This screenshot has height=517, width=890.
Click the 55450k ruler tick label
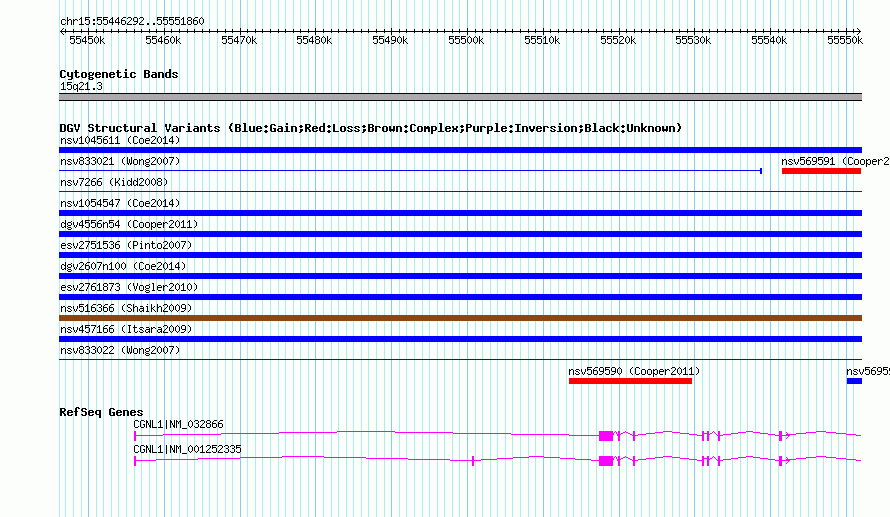(87, 40)
